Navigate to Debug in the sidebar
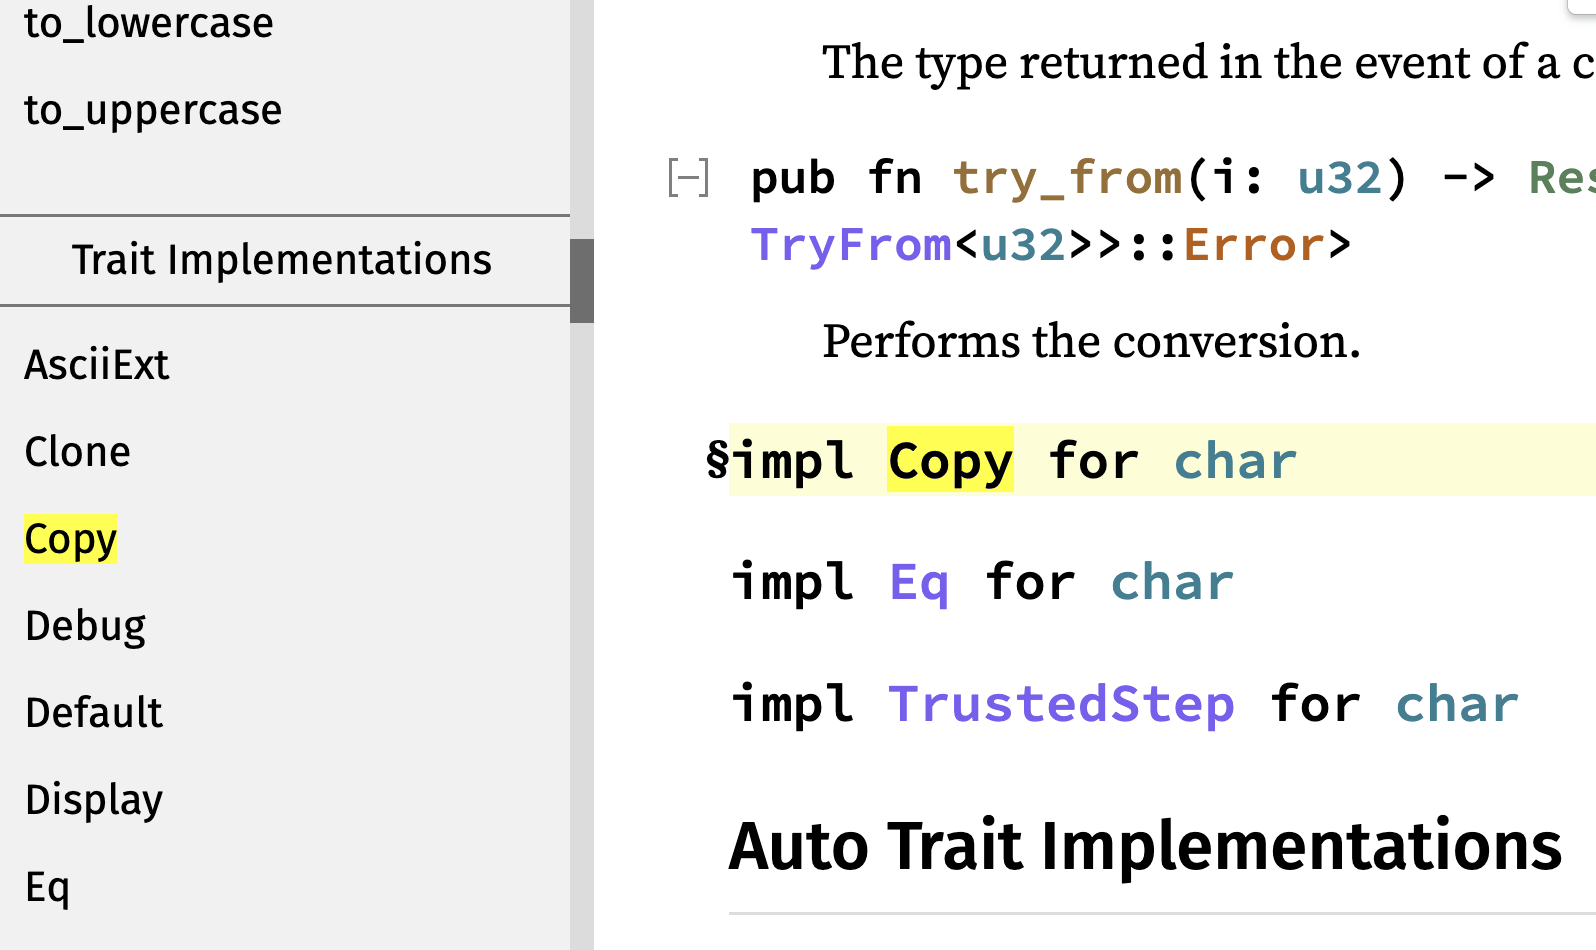Screen dimensions: 1596x950 coord(86,626)
